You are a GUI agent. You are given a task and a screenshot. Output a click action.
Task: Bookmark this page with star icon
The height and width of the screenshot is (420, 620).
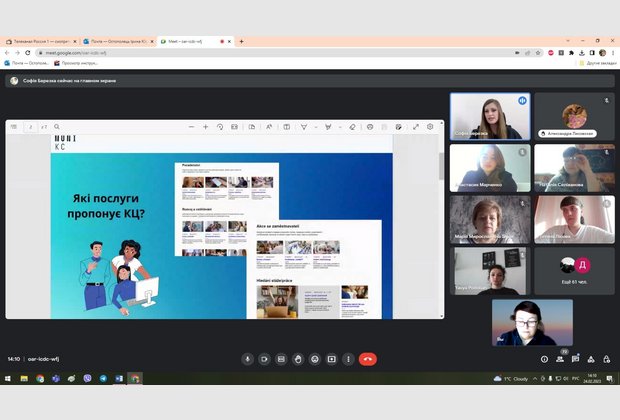(x=538, y=53)
